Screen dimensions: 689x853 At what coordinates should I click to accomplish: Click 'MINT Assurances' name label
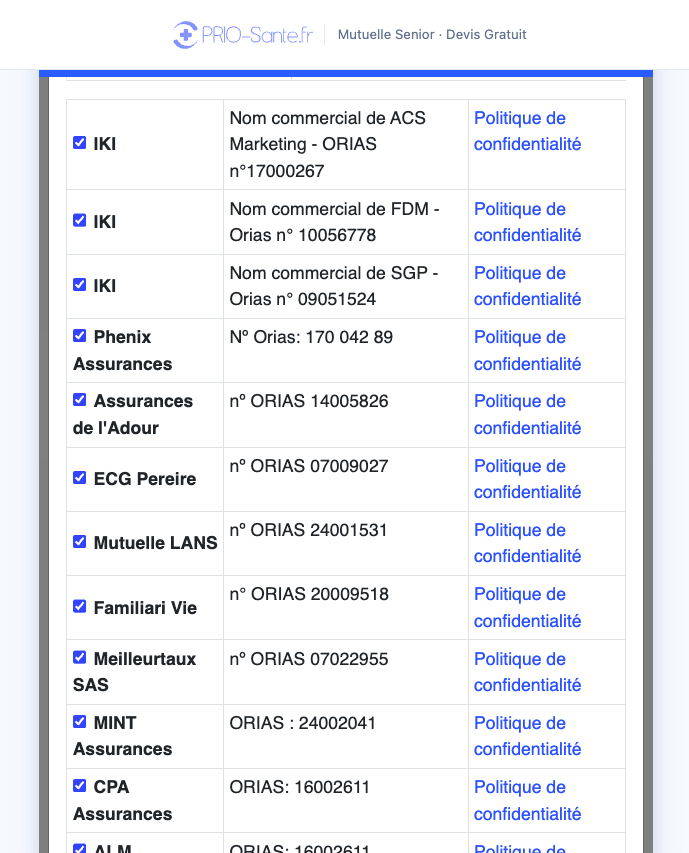pos(122,736)
